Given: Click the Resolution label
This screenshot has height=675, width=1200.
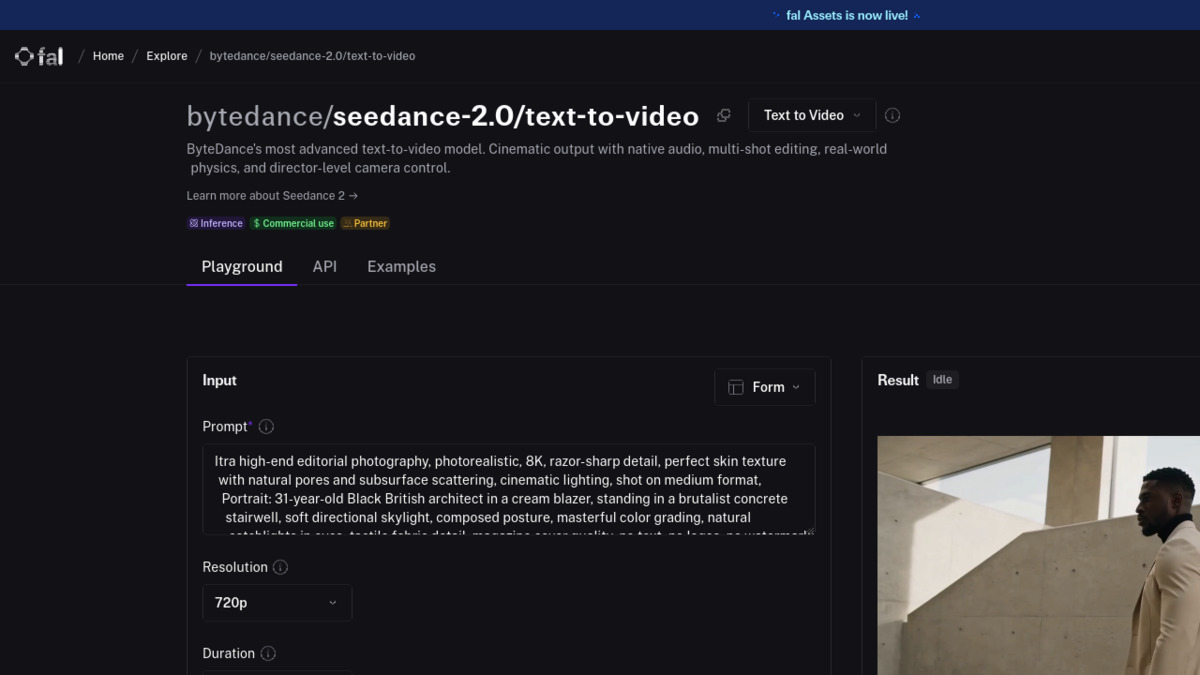Looking at the screenshot, I should pos(235,567).
